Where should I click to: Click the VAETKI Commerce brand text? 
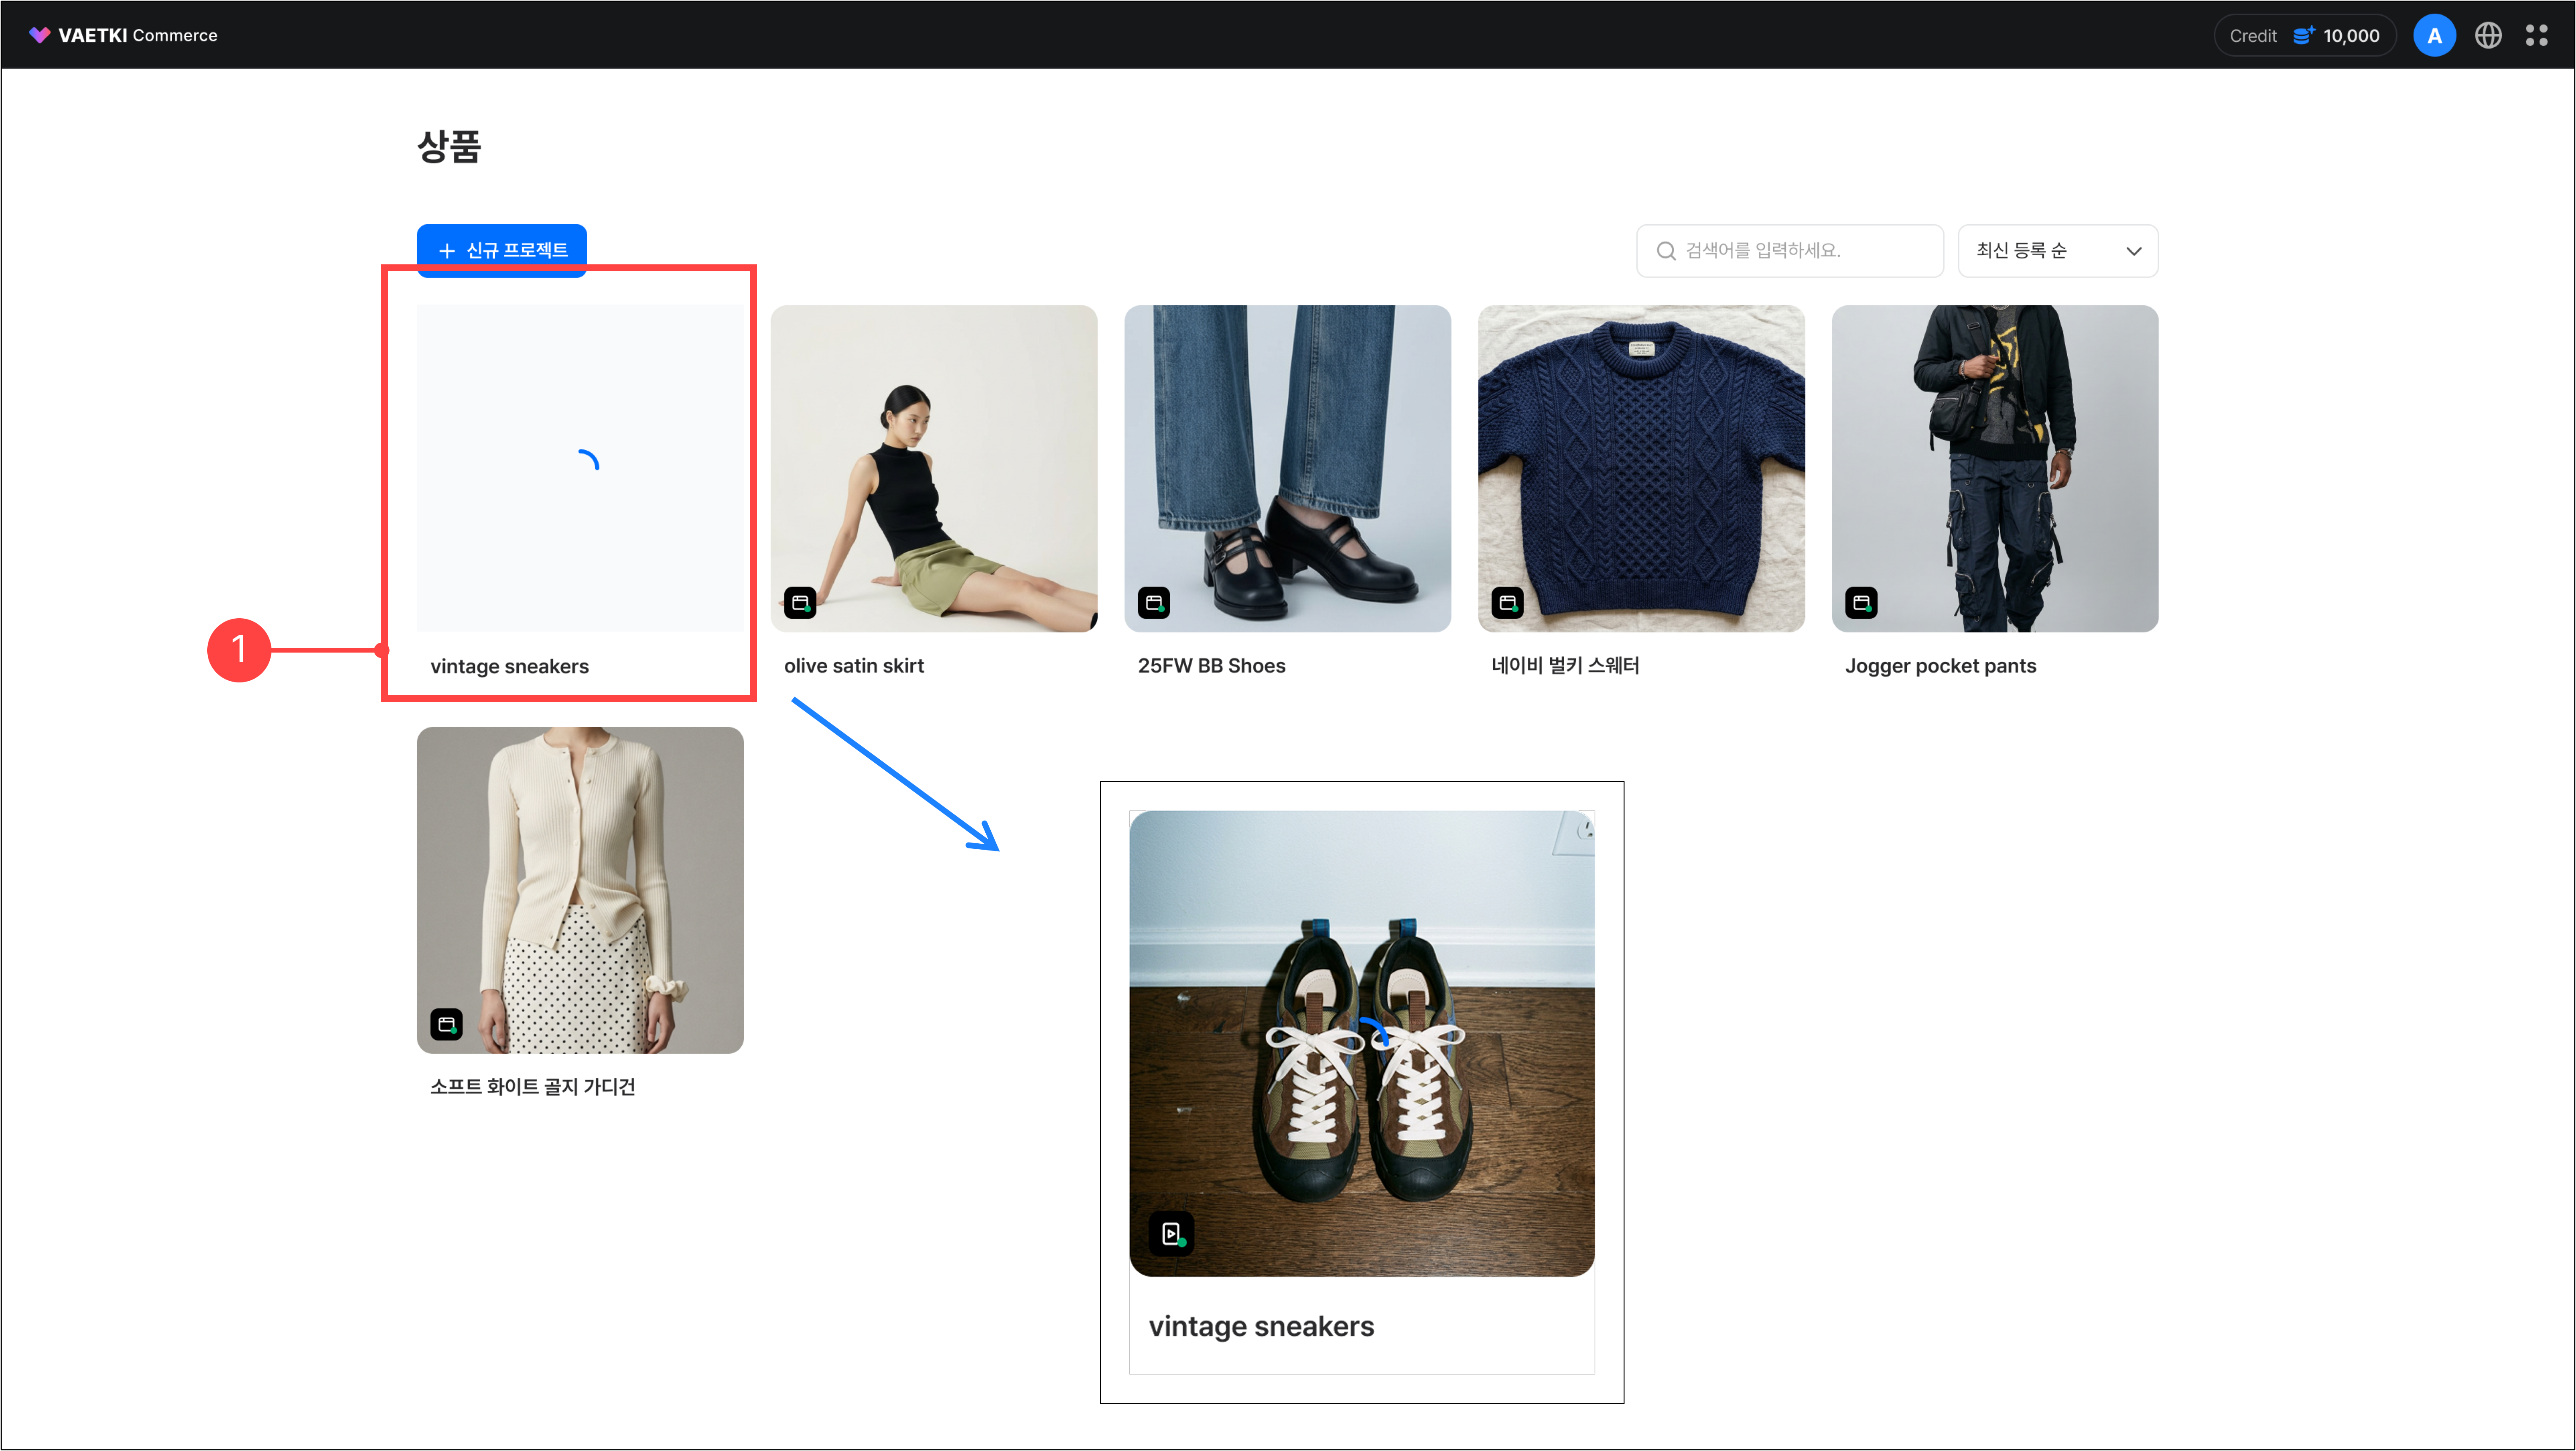(138, 35)
